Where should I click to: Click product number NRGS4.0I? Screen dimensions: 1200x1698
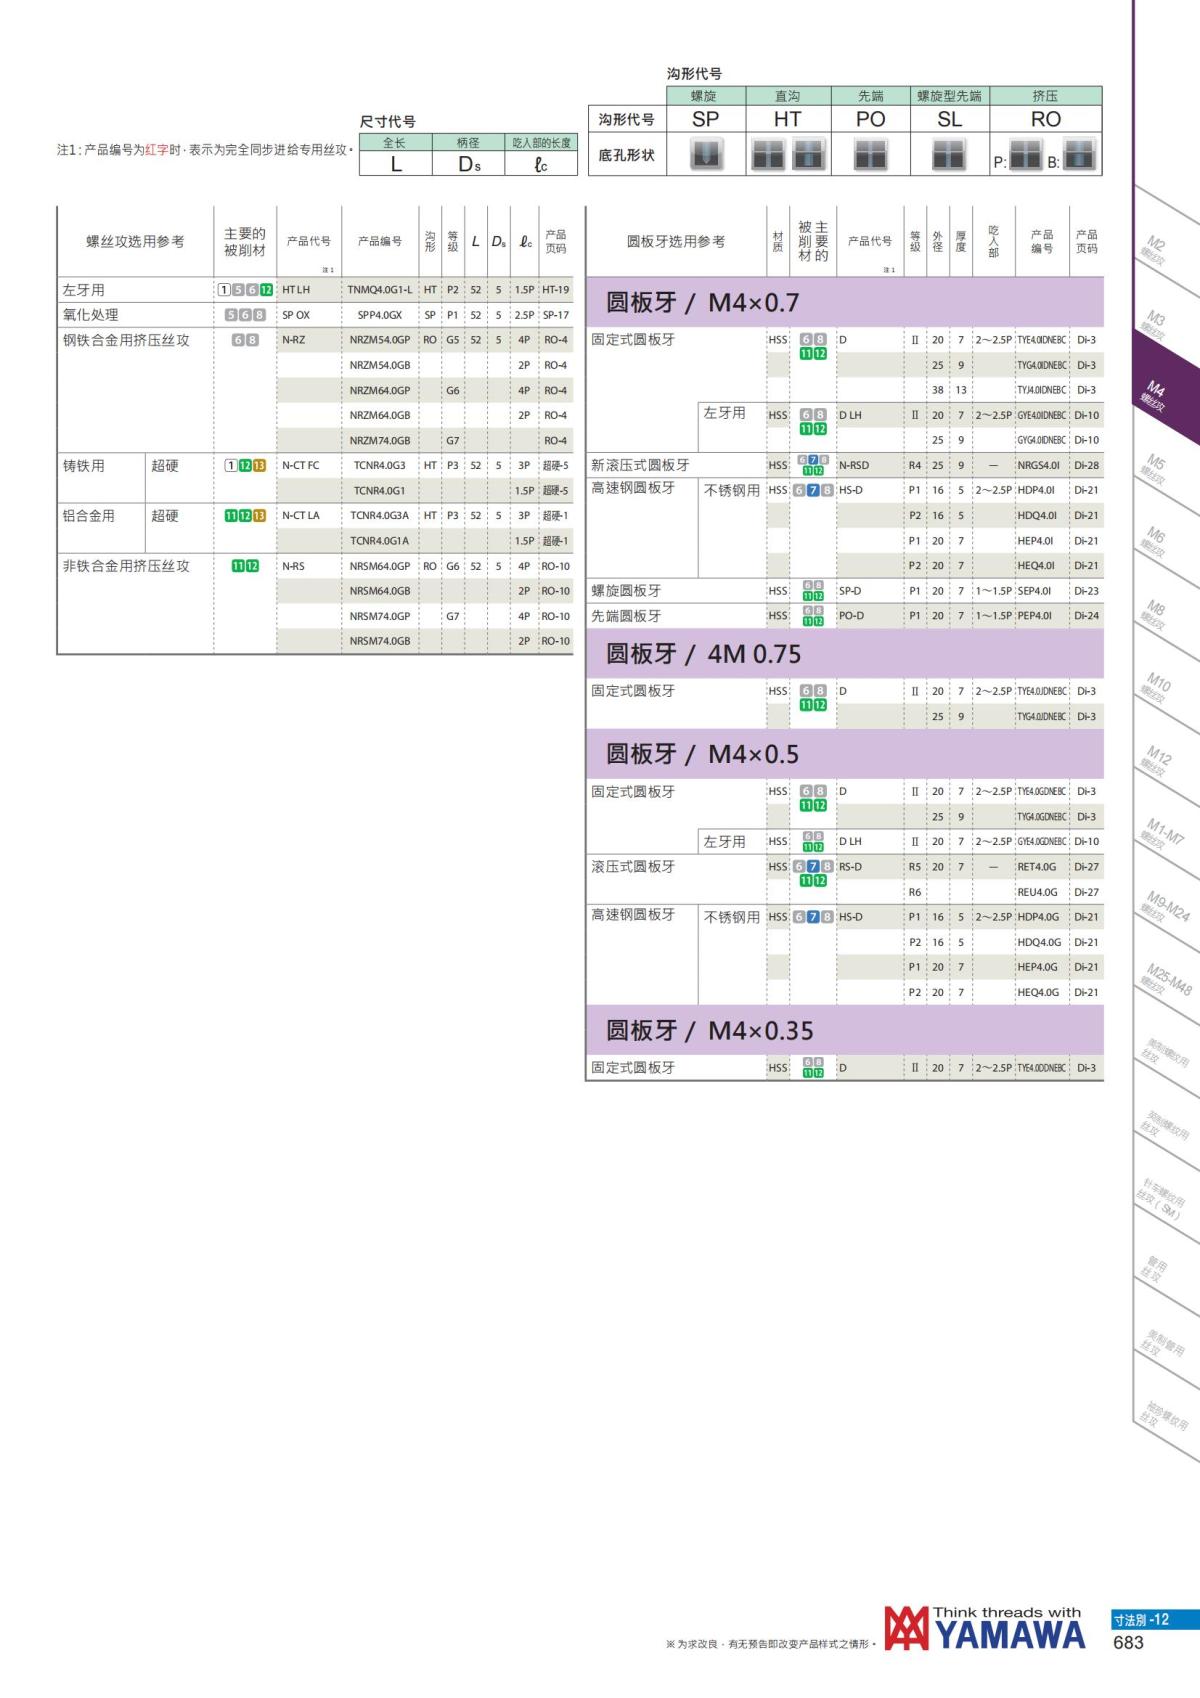[x=1039, y=465]
